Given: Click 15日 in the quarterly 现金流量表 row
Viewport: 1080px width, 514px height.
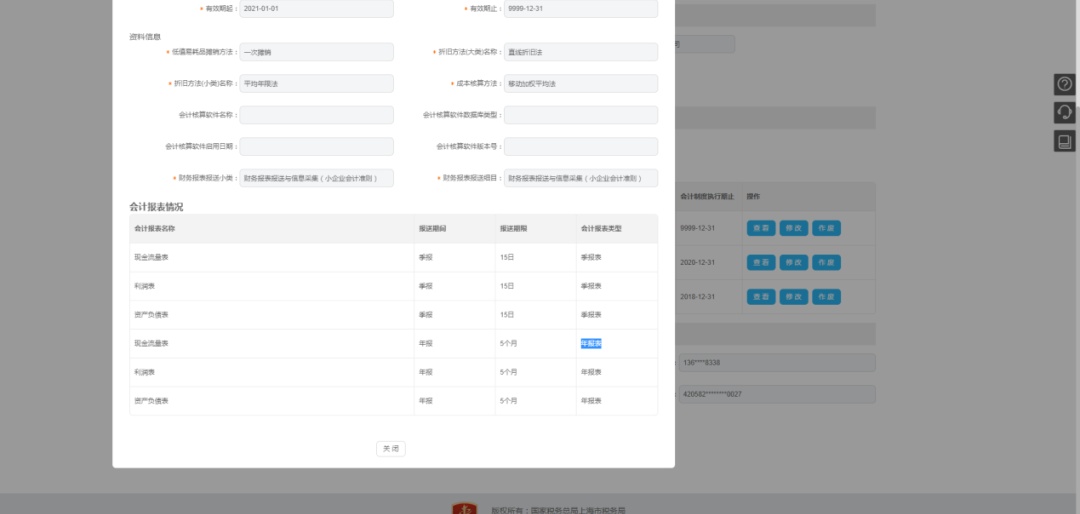Looking at the screenshot, I should tap(507, 257).
